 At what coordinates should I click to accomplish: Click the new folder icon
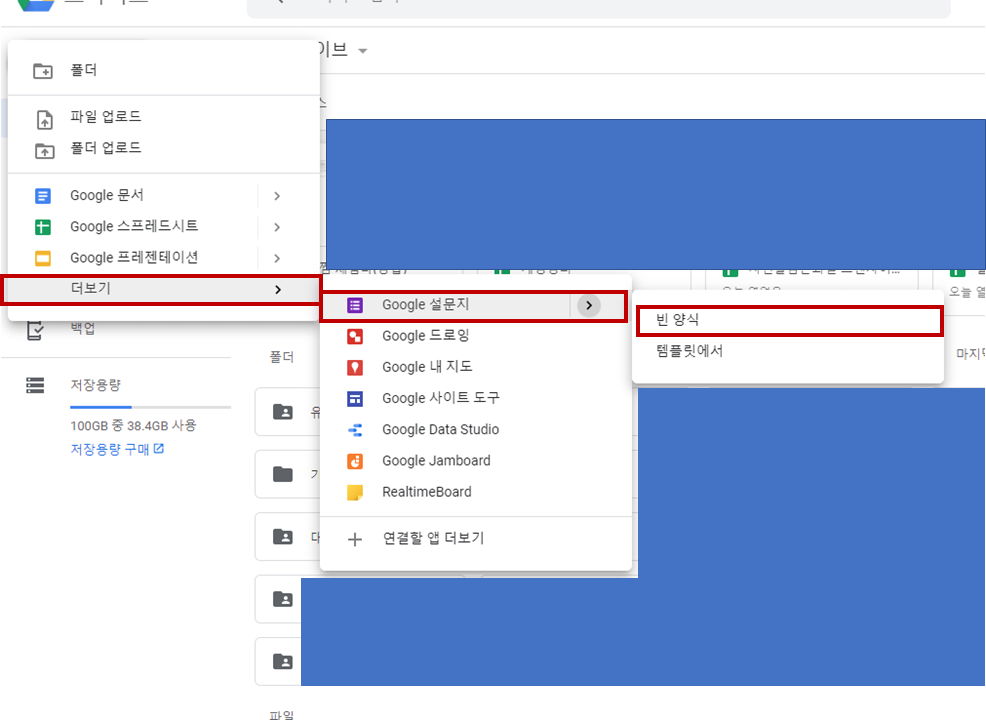43,70
